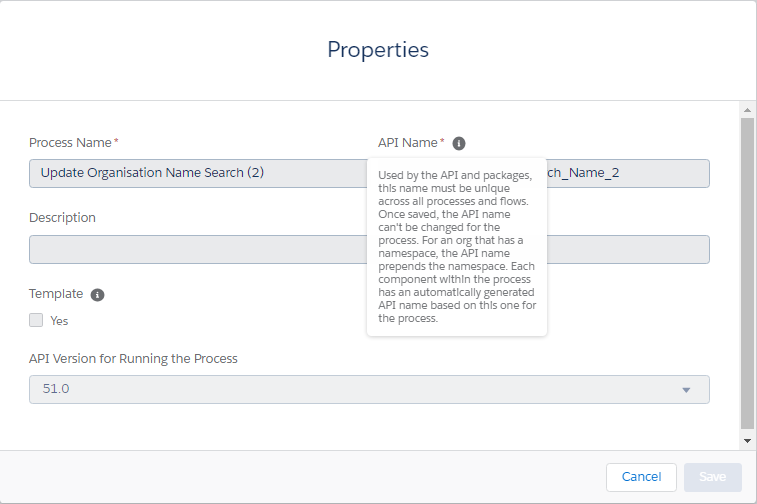Click the API Name info icon
Image resolution: width=757 pixels, height=504 pixels.
459,143
